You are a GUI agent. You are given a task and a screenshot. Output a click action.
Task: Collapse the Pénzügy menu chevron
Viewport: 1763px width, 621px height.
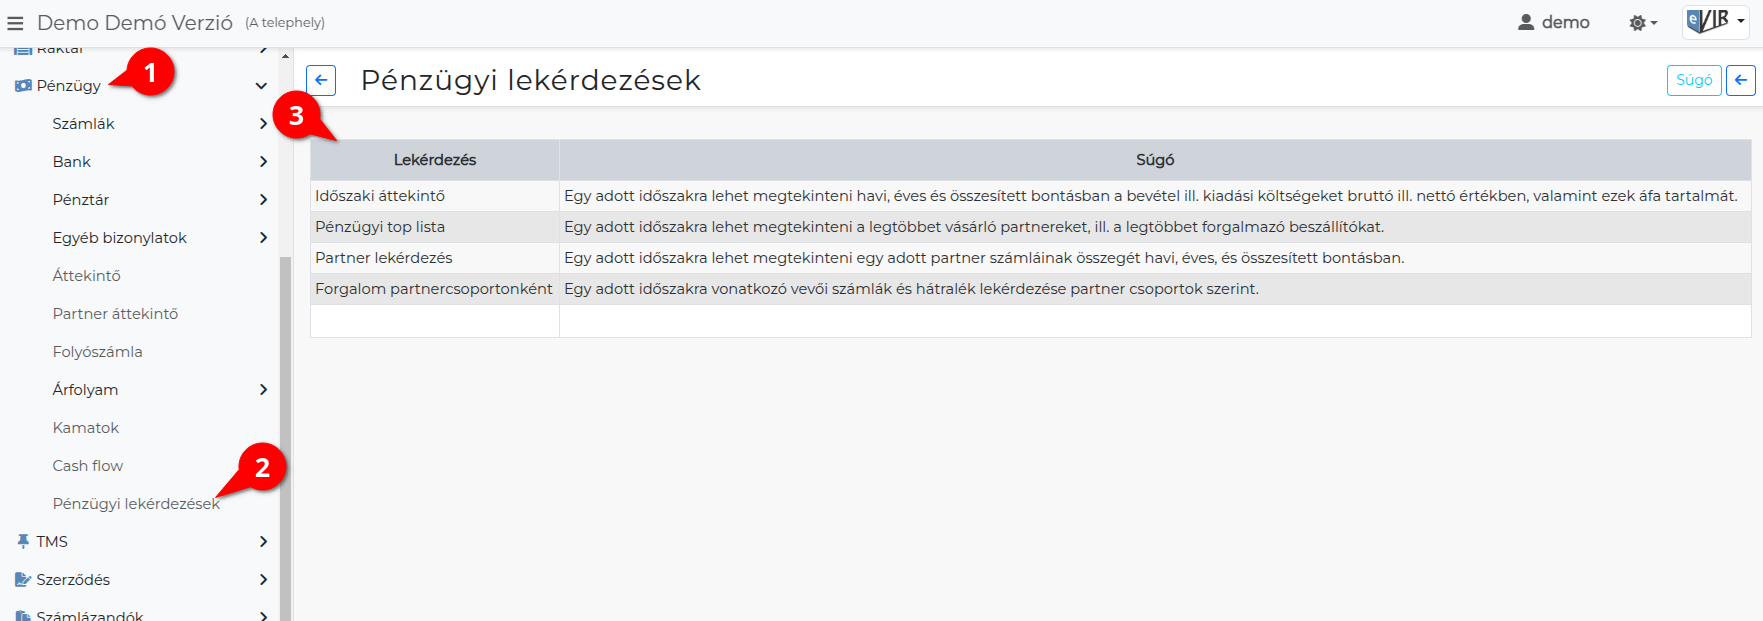(x=262, y=86)
